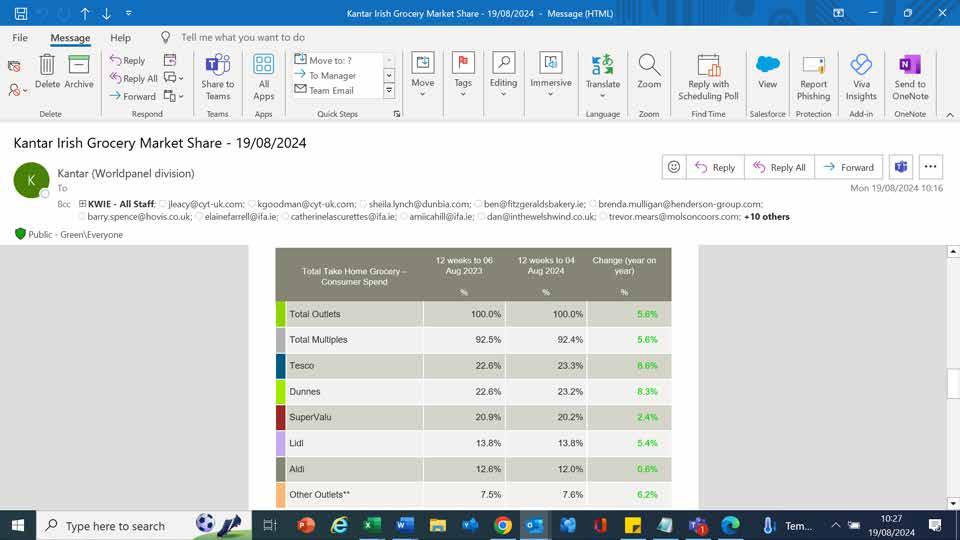Open the More respond actions dropdown
The width and height of the screenshot is (960, 540).
click(x=174, y=96)
